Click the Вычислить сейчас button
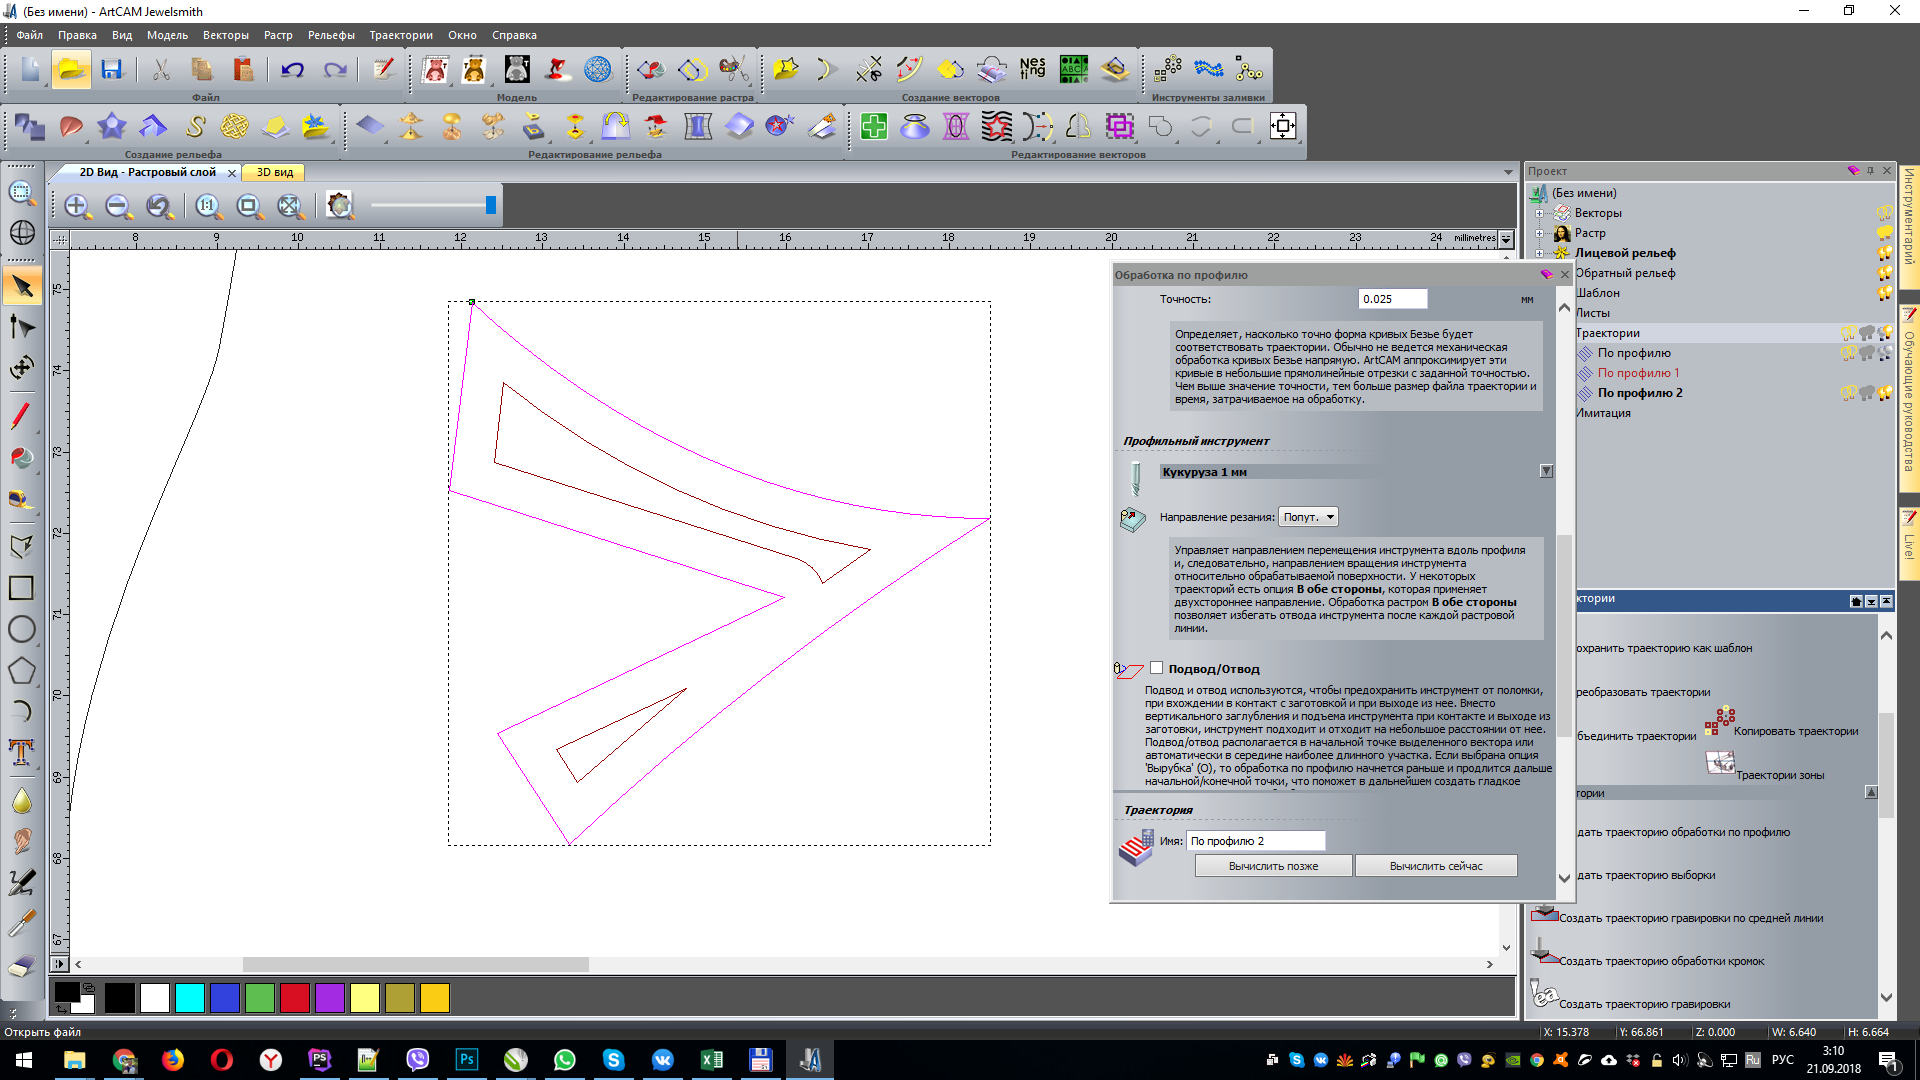This screenshot has width=1920, height=1080. (x=1436, y=866)
